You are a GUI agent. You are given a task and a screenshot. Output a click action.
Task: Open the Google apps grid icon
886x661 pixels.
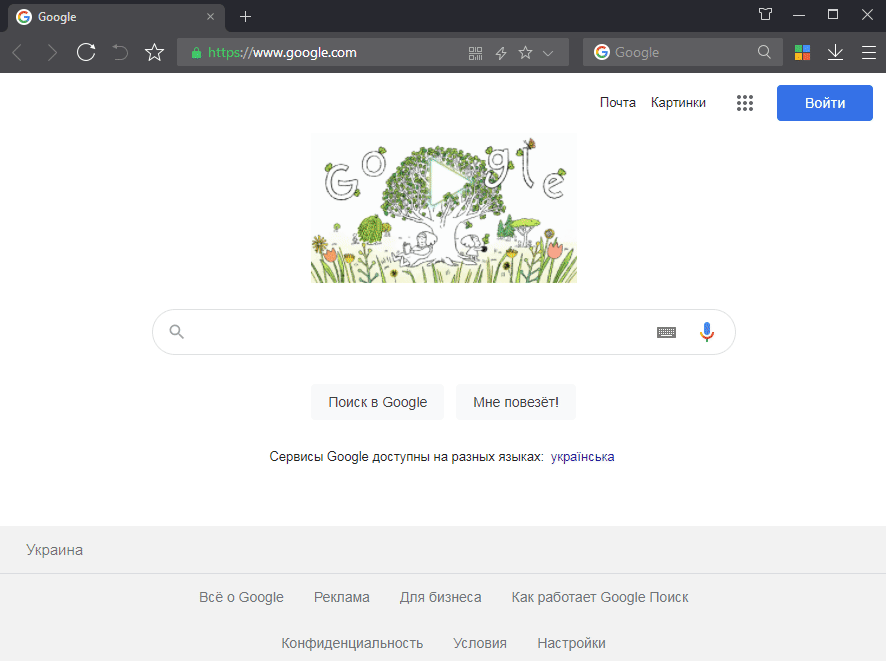tap(745, 103)
